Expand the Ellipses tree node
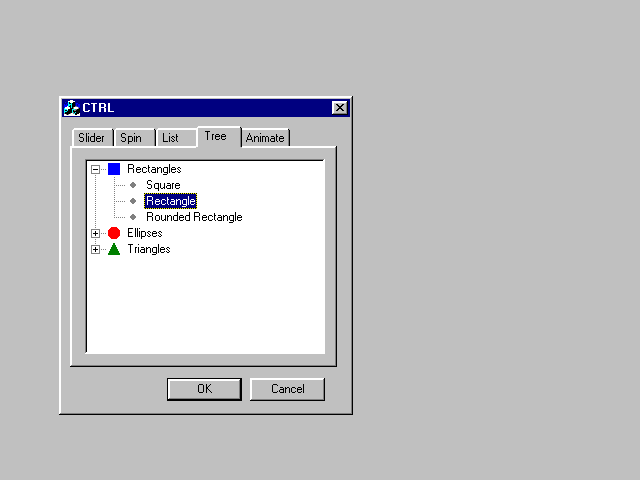 96,233
